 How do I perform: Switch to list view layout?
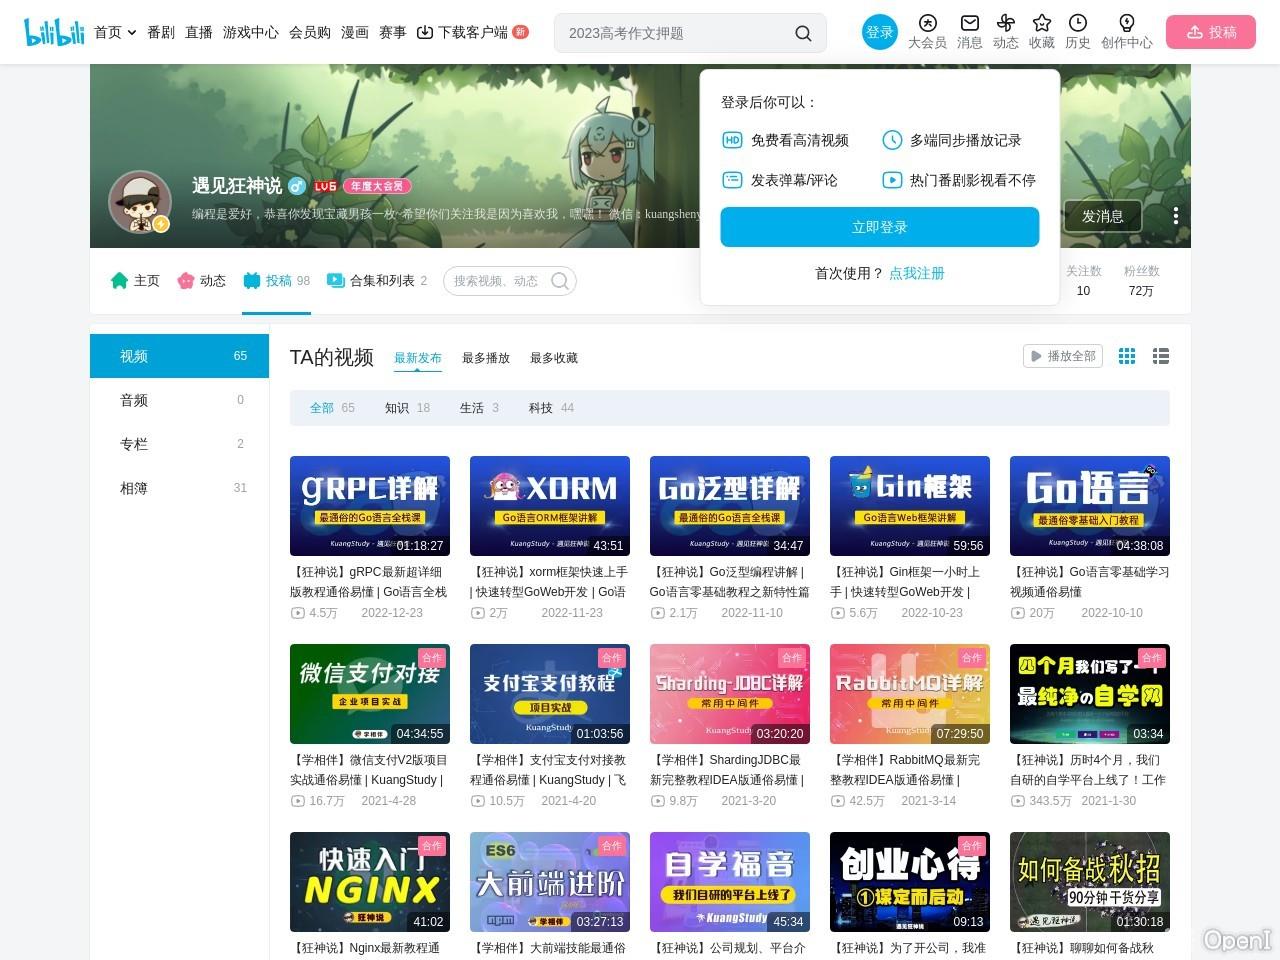(1161, 356)
